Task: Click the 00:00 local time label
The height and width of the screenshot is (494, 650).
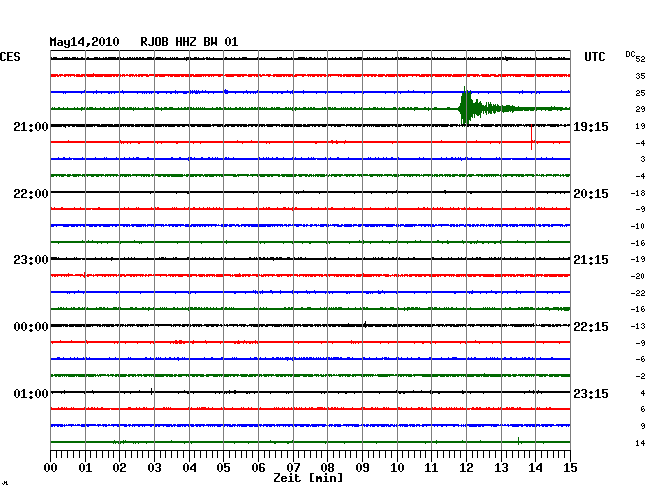Action: coord(31,327)
